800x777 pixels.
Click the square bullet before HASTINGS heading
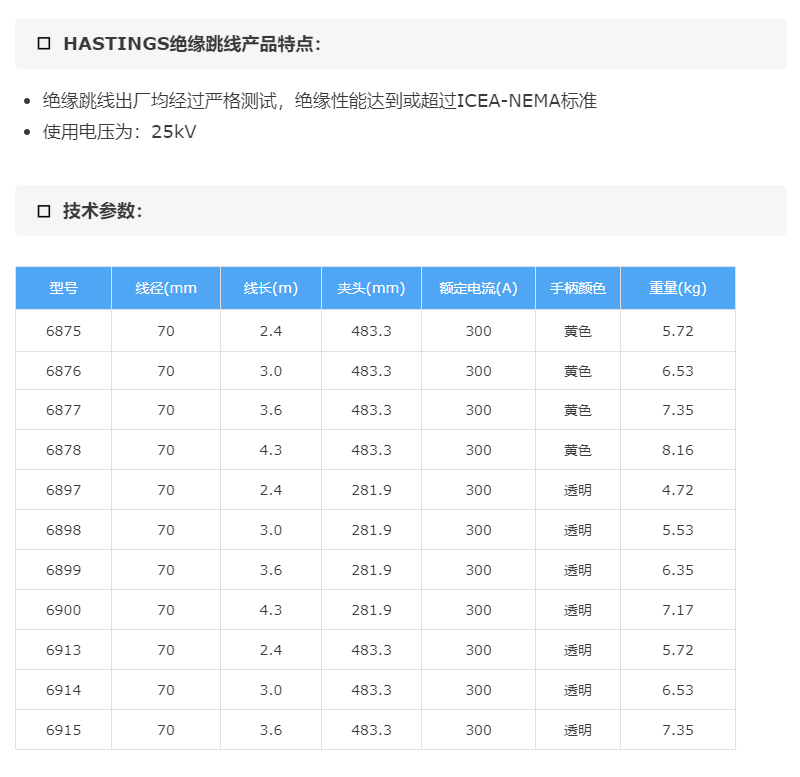pyautogui.click(x=44, y=43)
